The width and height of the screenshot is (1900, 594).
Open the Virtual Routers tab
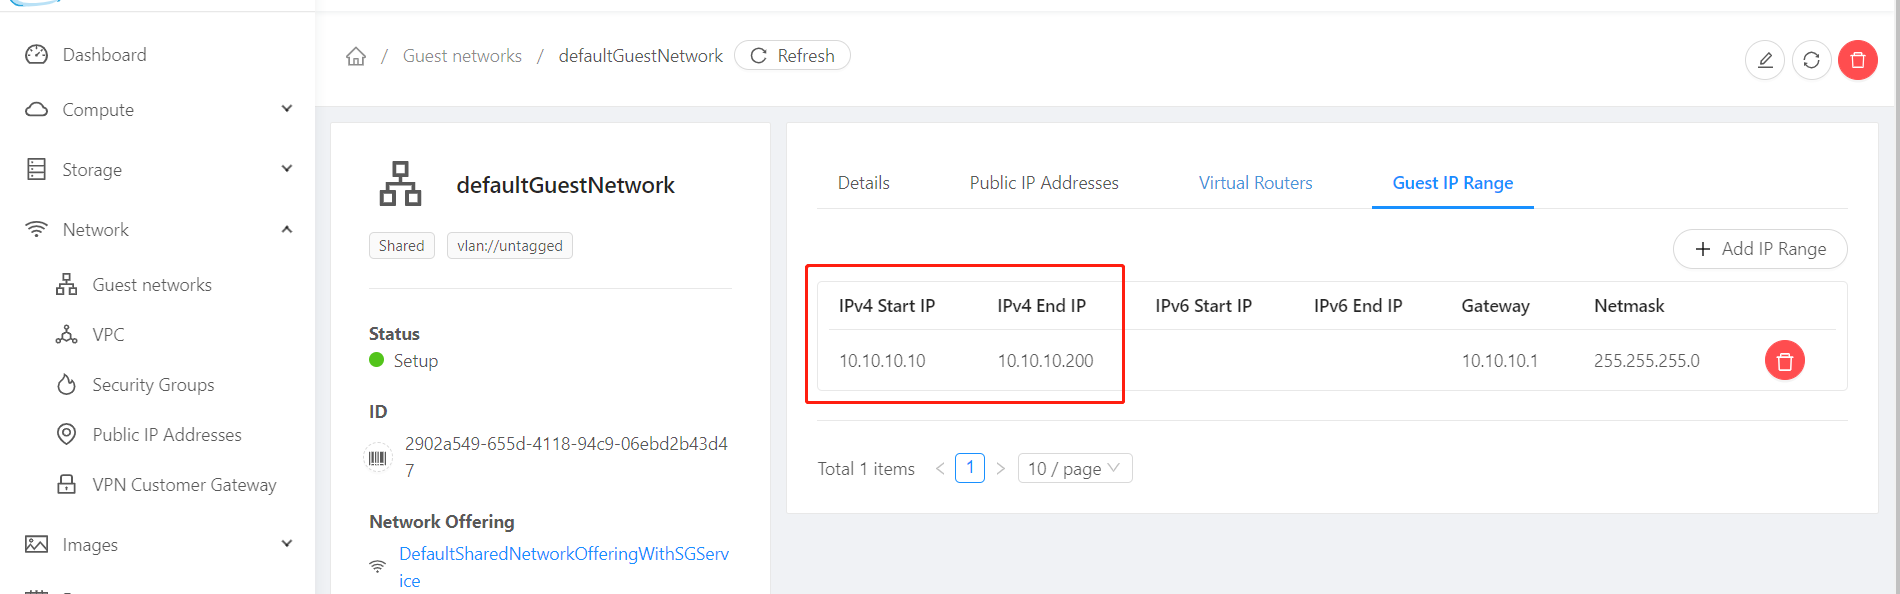pos(1255,182)
